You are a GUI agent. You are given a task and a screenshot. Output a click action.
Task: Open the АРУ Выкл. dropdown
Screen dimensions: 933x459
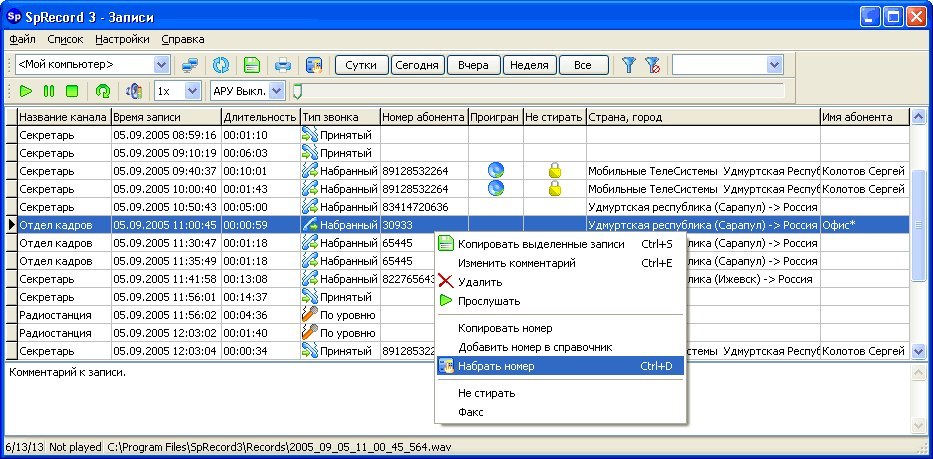point(277,91)
